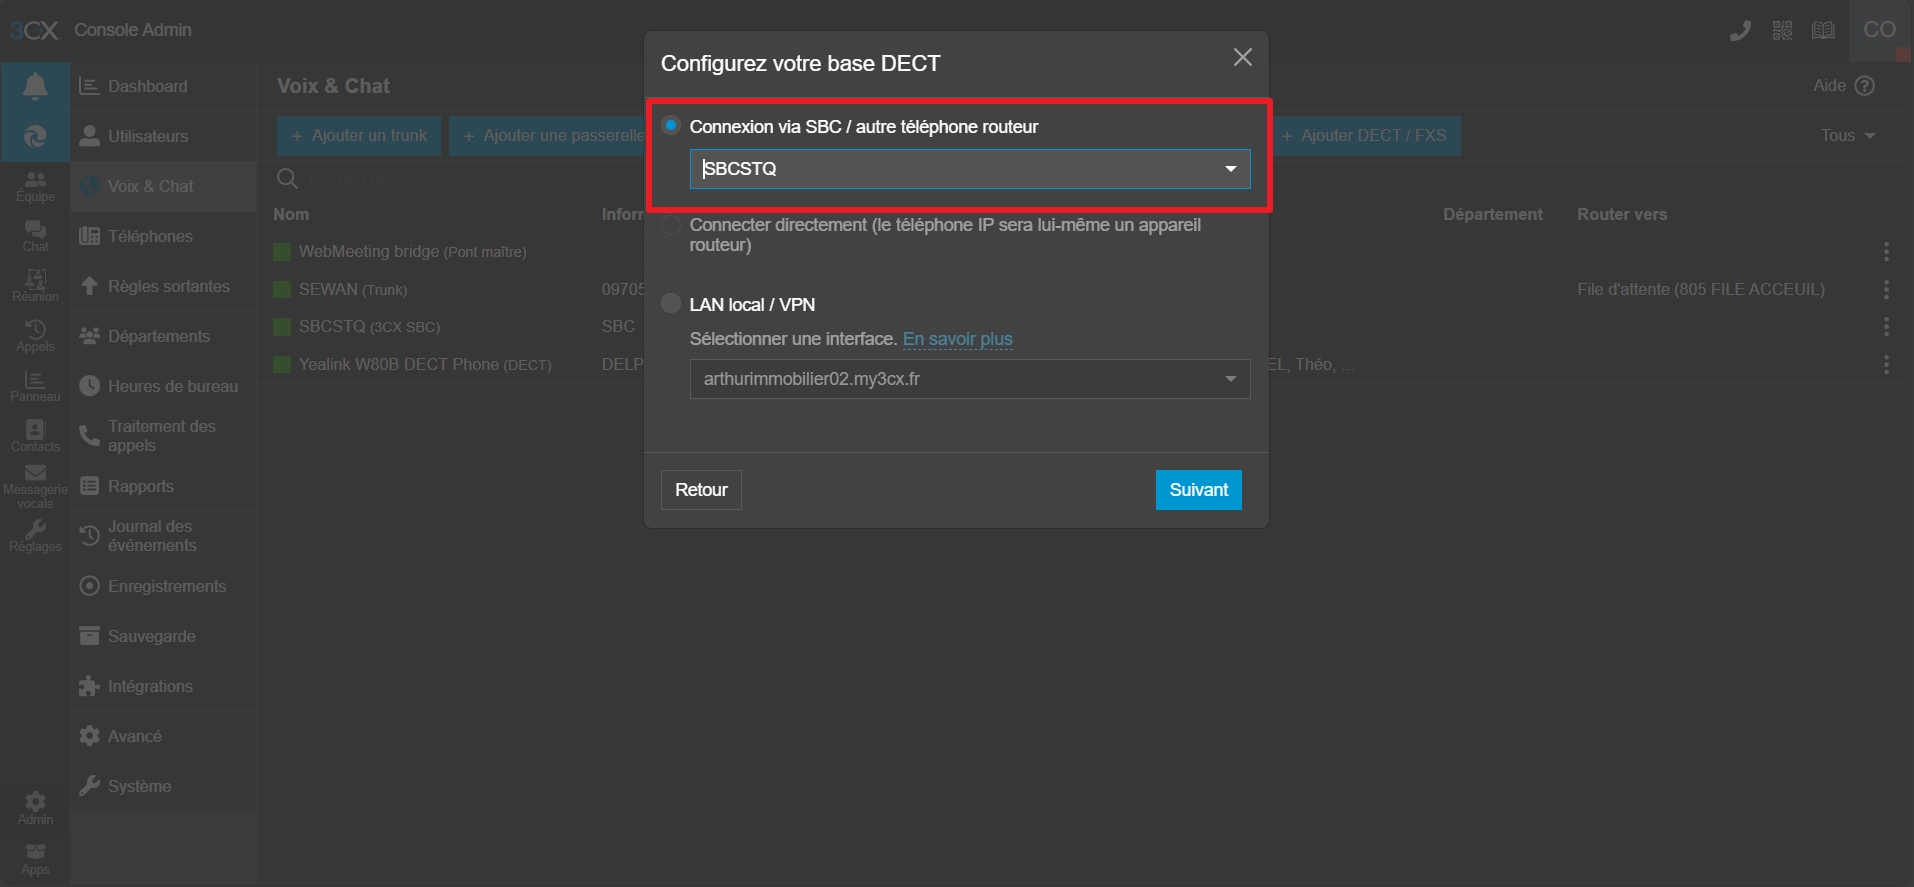This screenshot has height=887, width=1914.
Task: Click the search magnifier icon
Action: click(287, 179)
